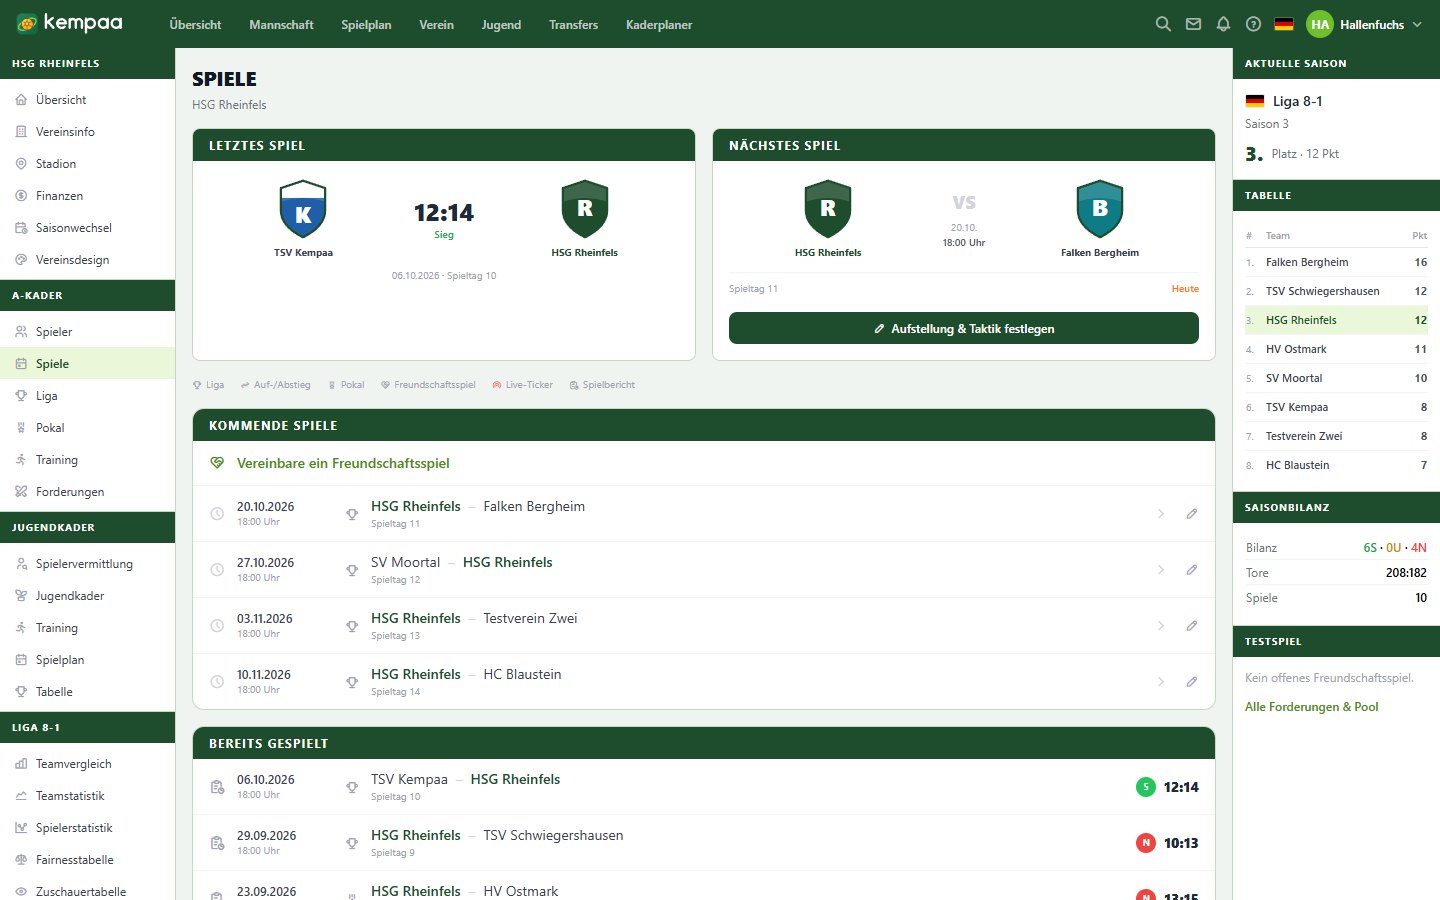
Task: Open the Übersicht top menu
Action: click(195, 24)
